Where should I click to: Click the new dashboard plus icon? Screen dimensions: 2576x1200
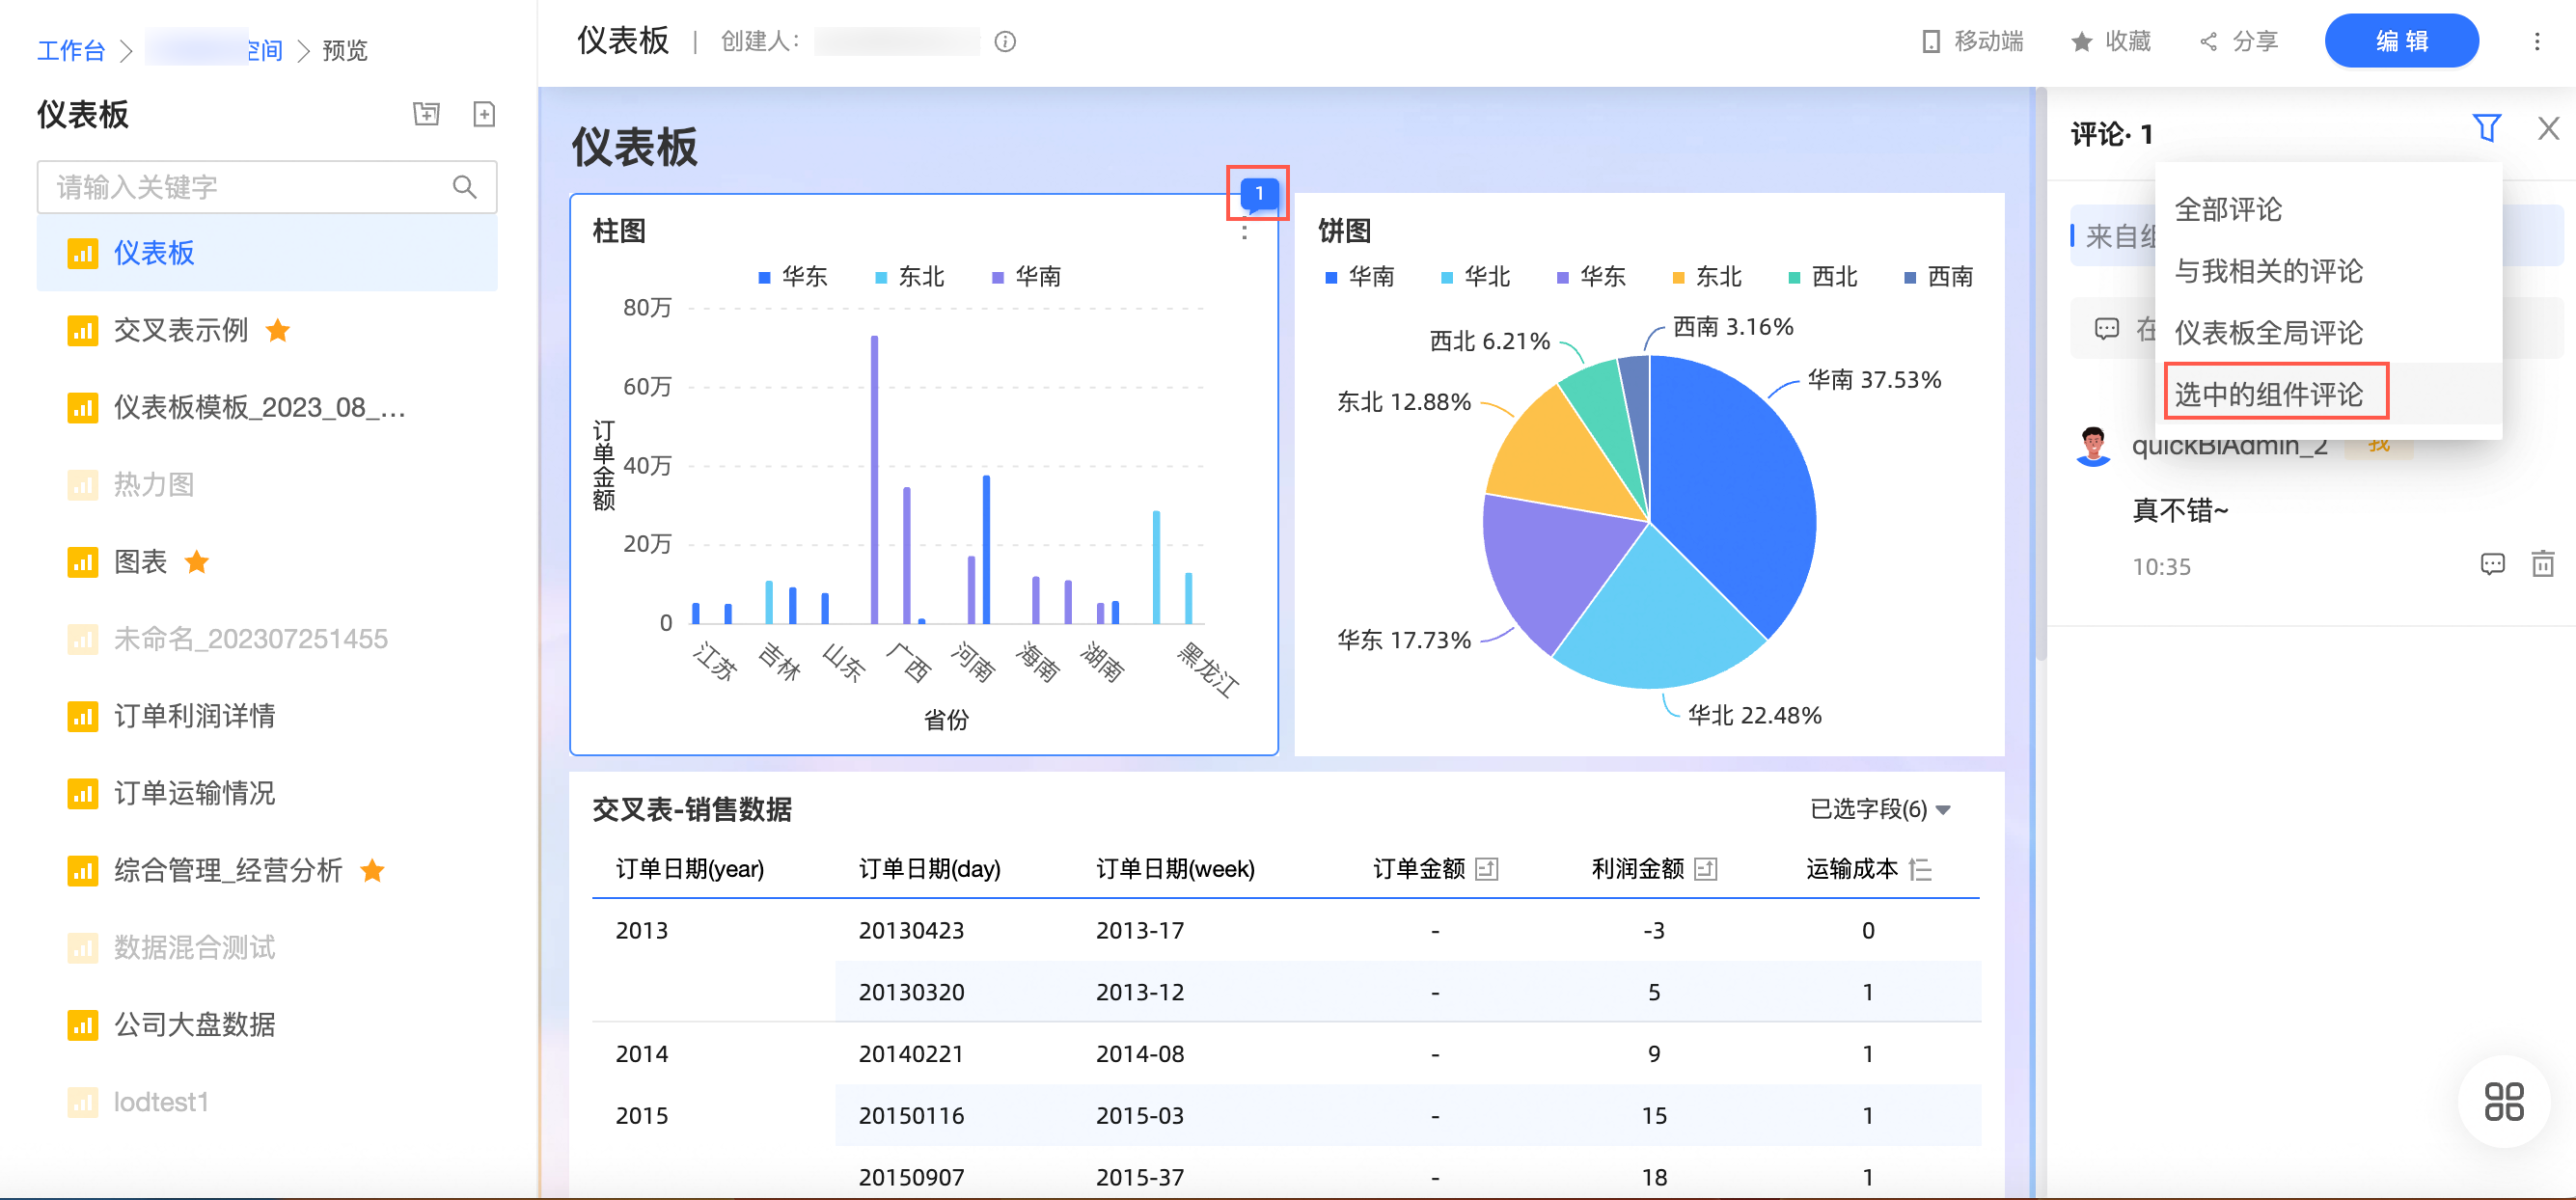point(484,114)
